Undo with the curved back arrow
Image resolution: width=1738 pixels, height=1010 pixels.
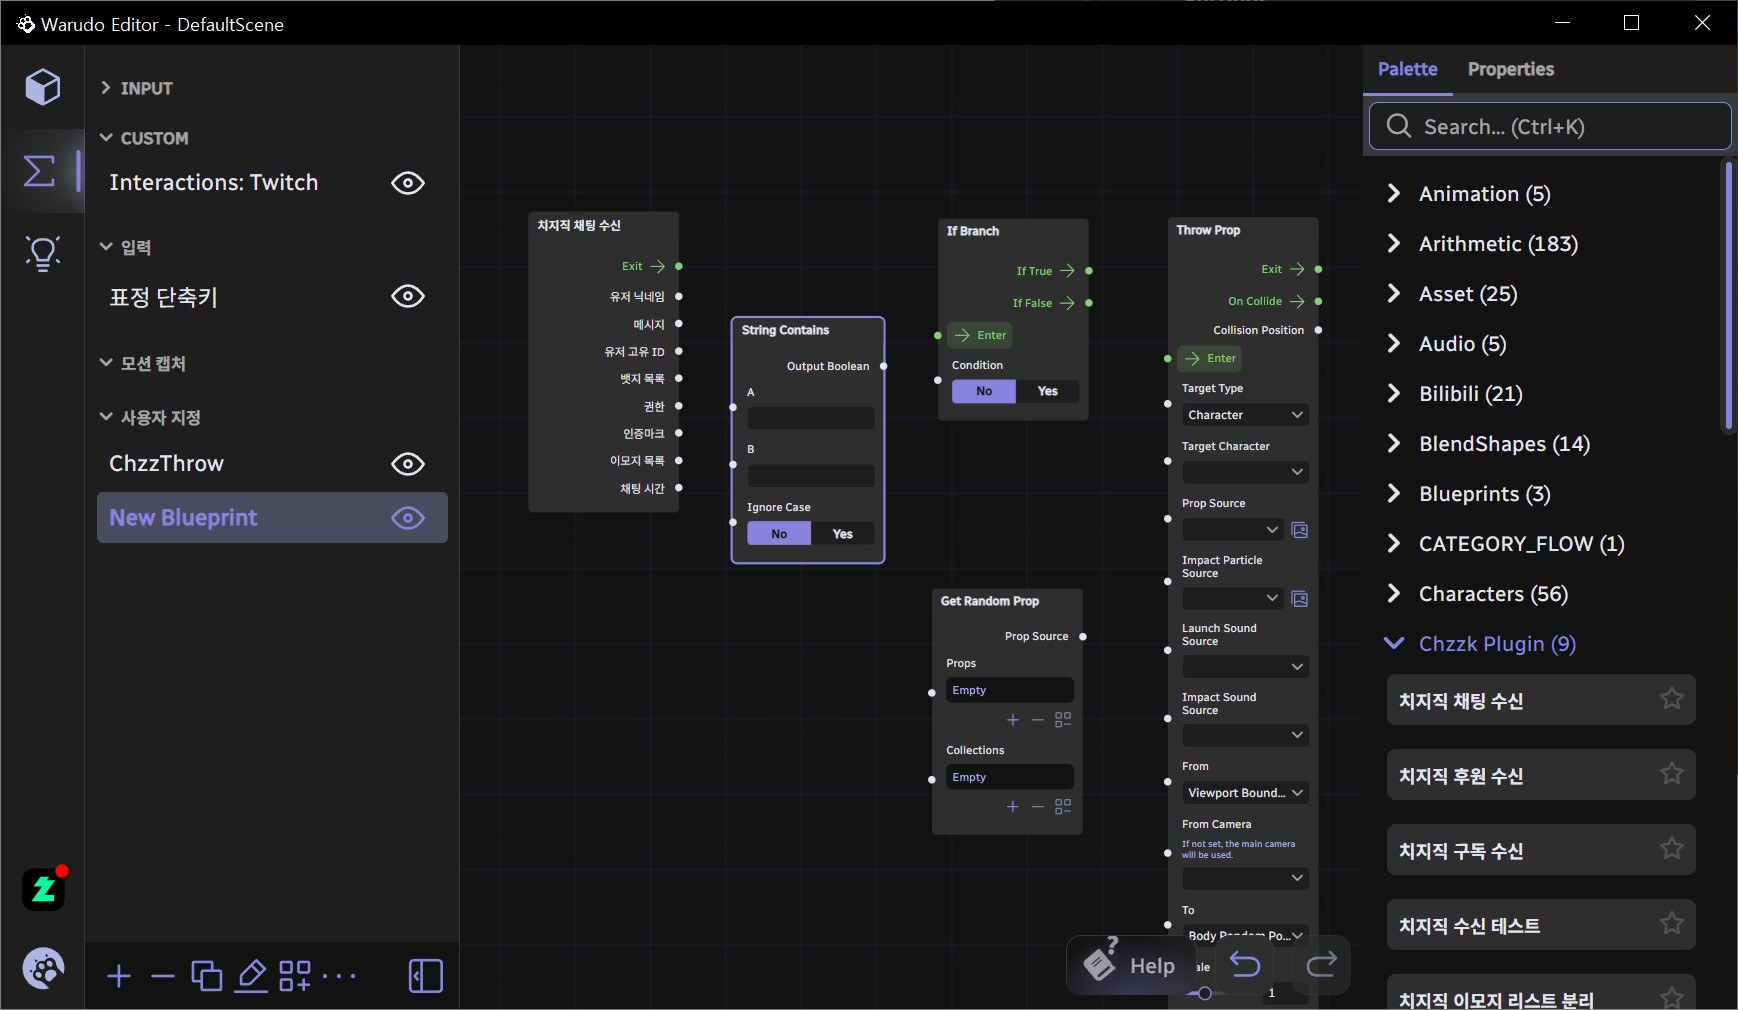tap(1245, 964)
